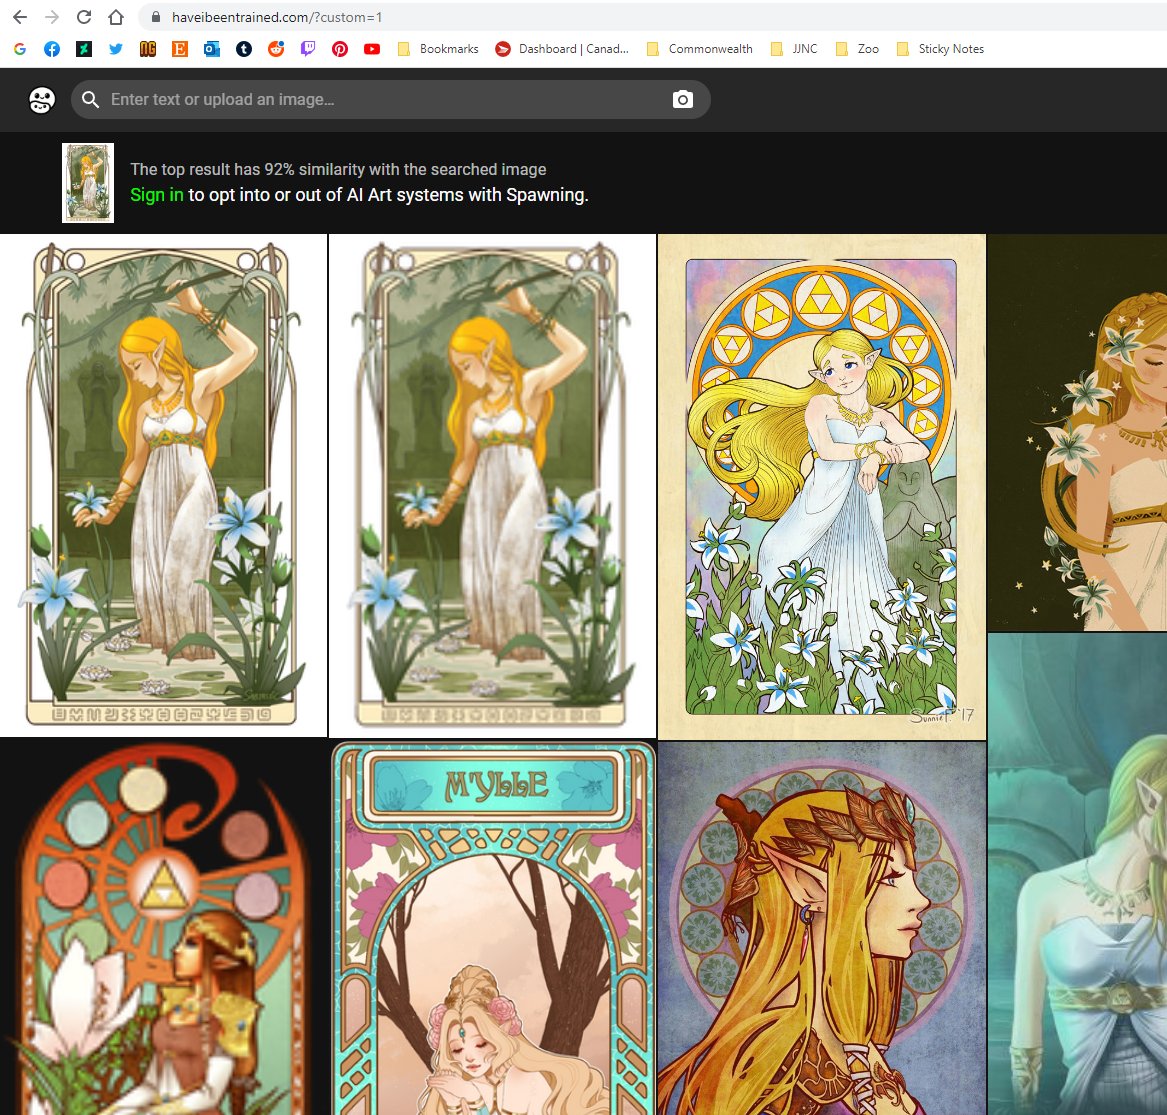Open first Zelda art nouveau result
This screenshot has width=1167, height=1115.
(163, 485)
